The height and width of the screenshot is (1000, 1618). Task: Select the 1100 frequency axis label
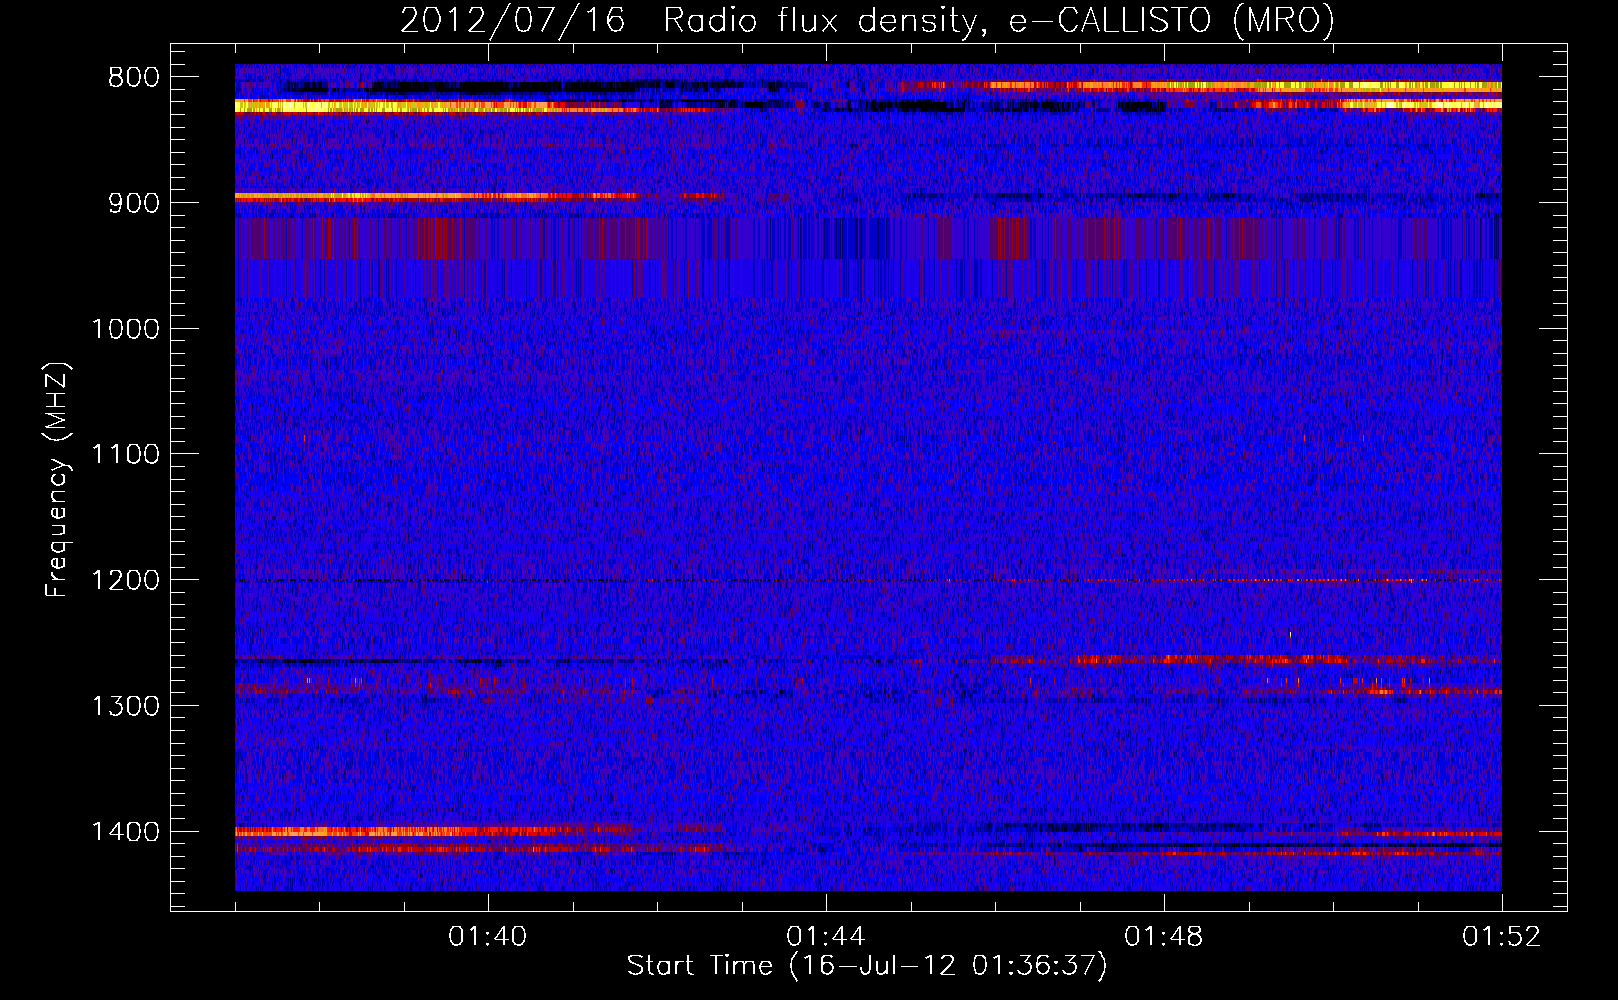[x=125, y=455]
